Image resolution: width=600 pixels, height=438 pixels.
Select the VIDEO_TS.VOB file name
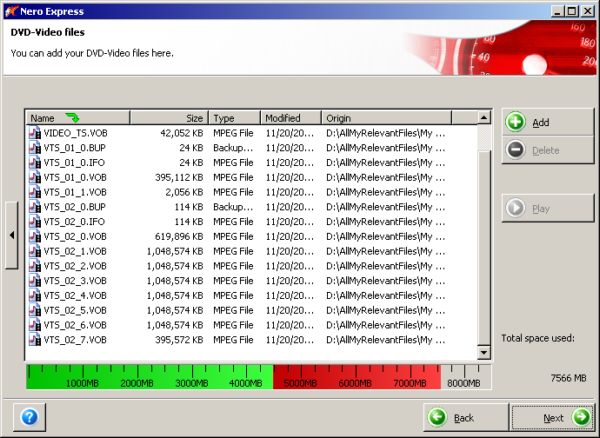click(75, 133)
